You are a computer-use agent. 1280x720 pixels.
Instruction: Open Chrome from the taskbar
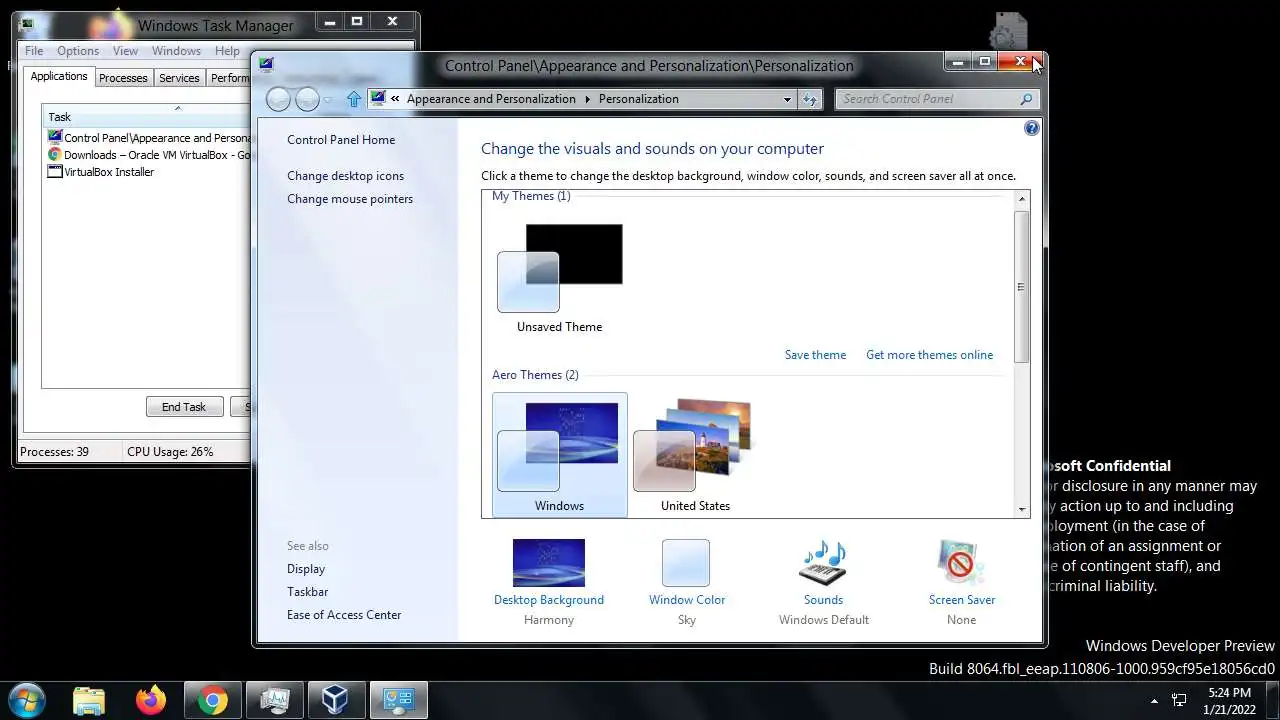pos(212,700)
